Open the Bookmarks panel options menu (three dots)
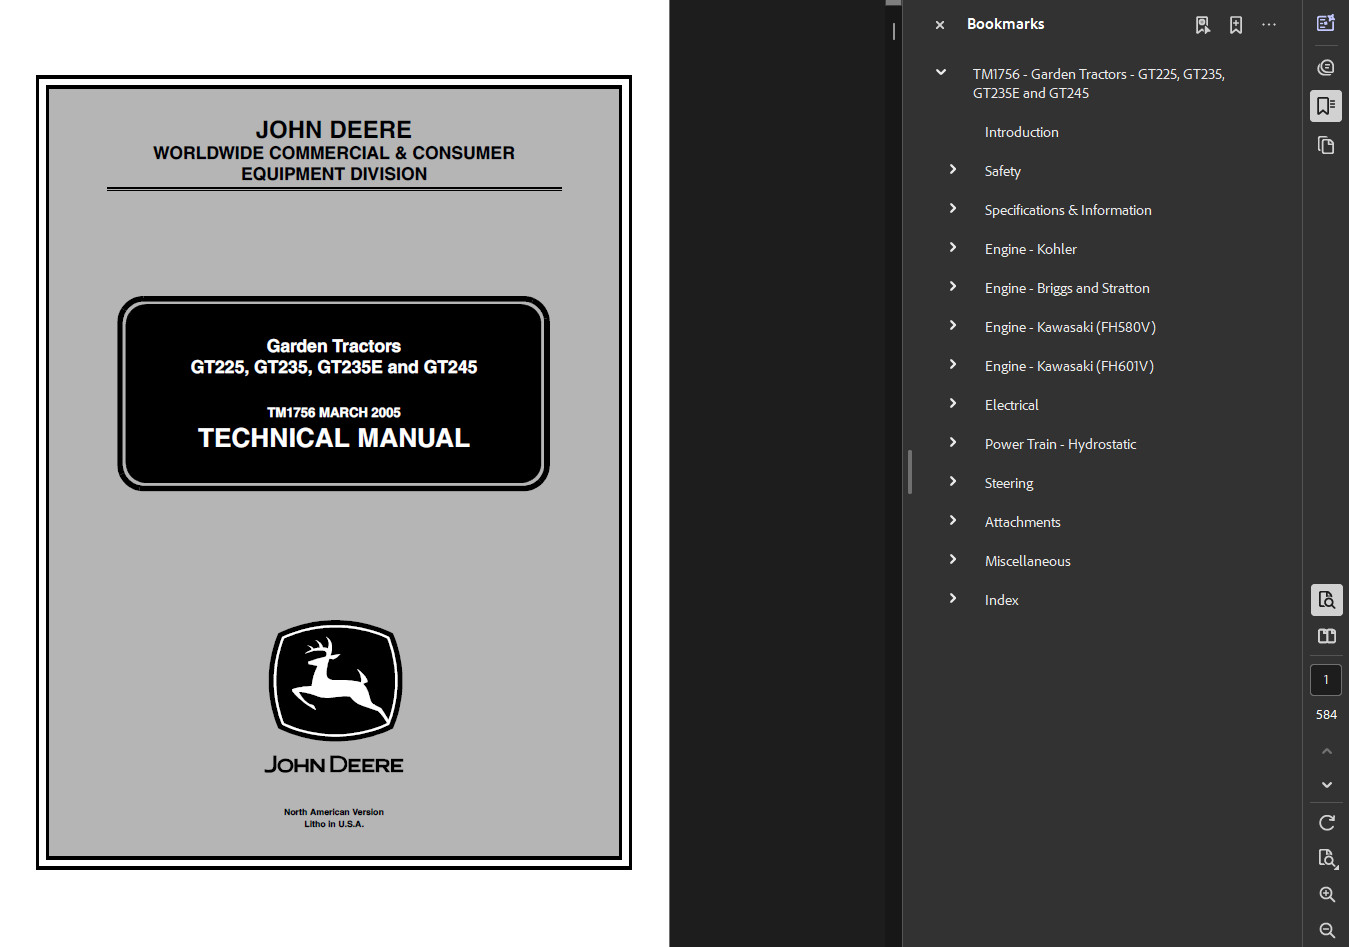 point(1269,25)
